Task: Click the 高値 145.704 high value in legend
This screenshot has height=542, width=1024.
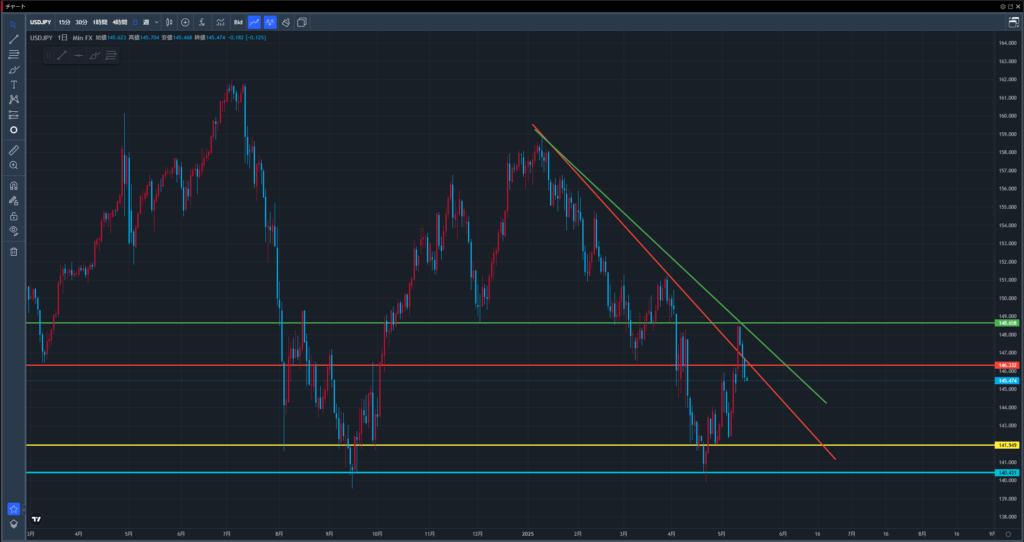Action: point(144,38)
